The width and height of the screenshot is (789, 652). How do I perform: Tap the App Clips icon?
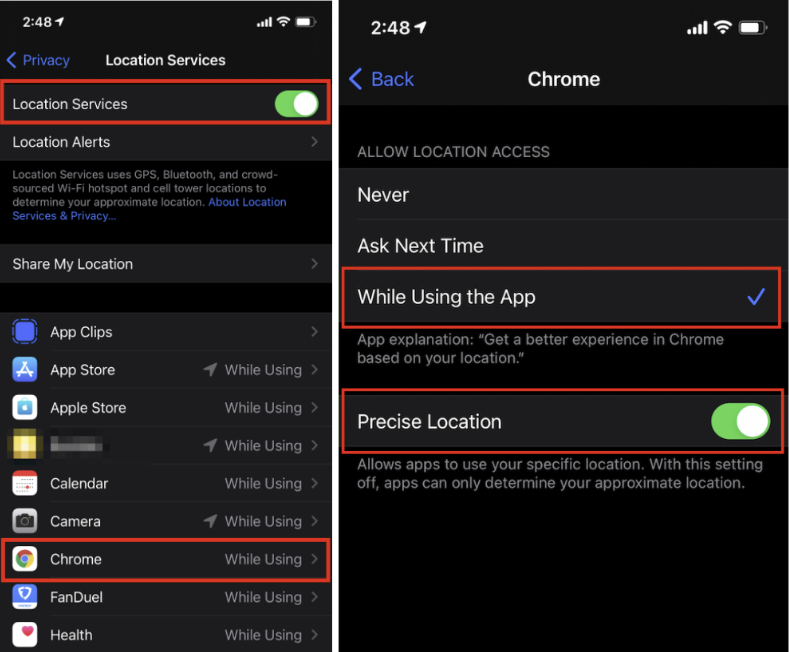click(x=25, y=332)
